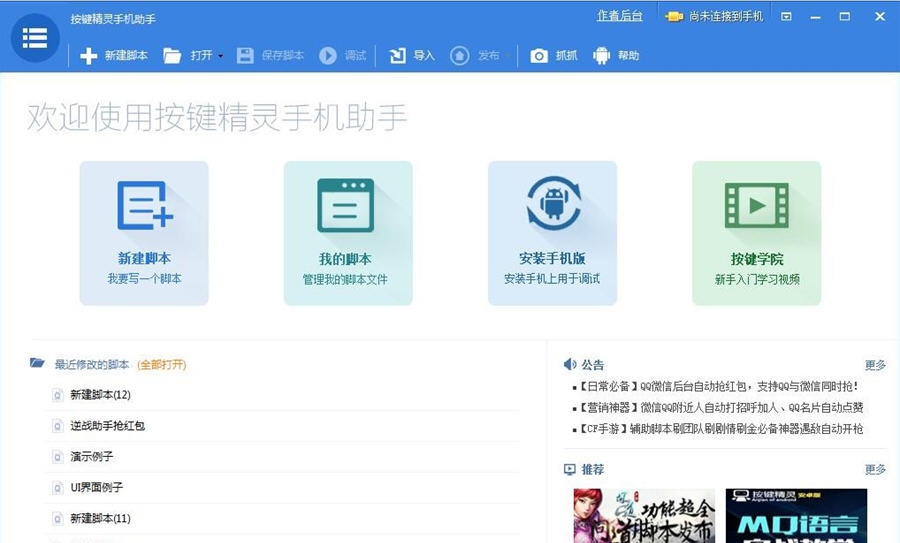
Task: Open the 作者后台 link
Action: coord(619,16)
